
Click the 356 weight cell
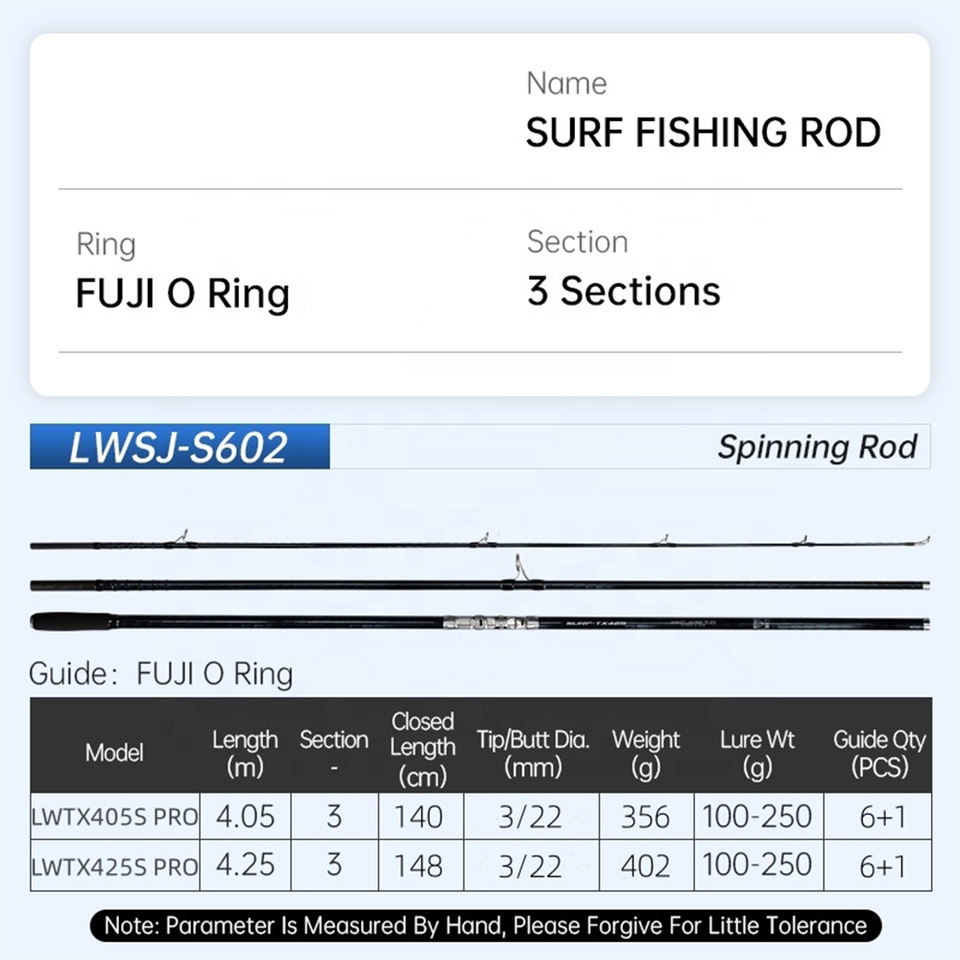pyautogui.click(x=645, y=817)
